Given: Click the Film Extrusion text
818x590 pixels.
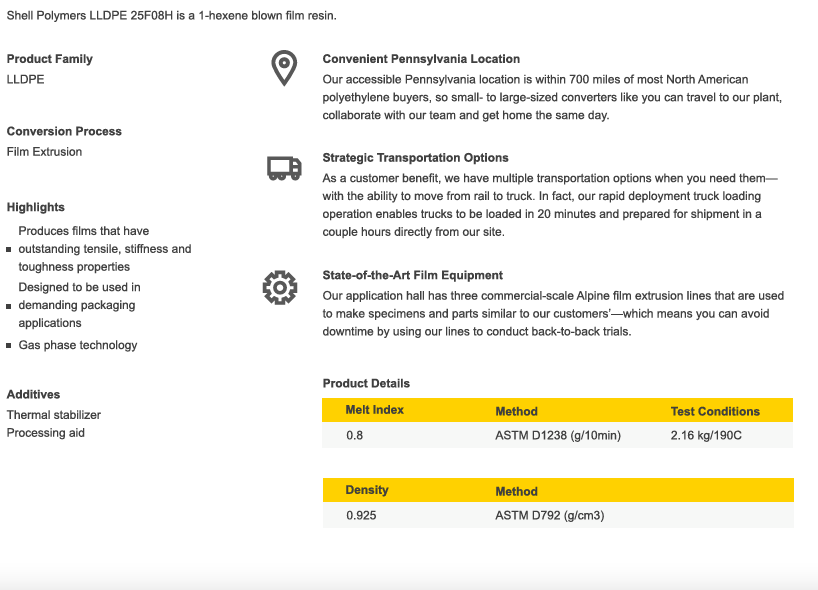Looking at the screenshot, I should coord(45,152).
